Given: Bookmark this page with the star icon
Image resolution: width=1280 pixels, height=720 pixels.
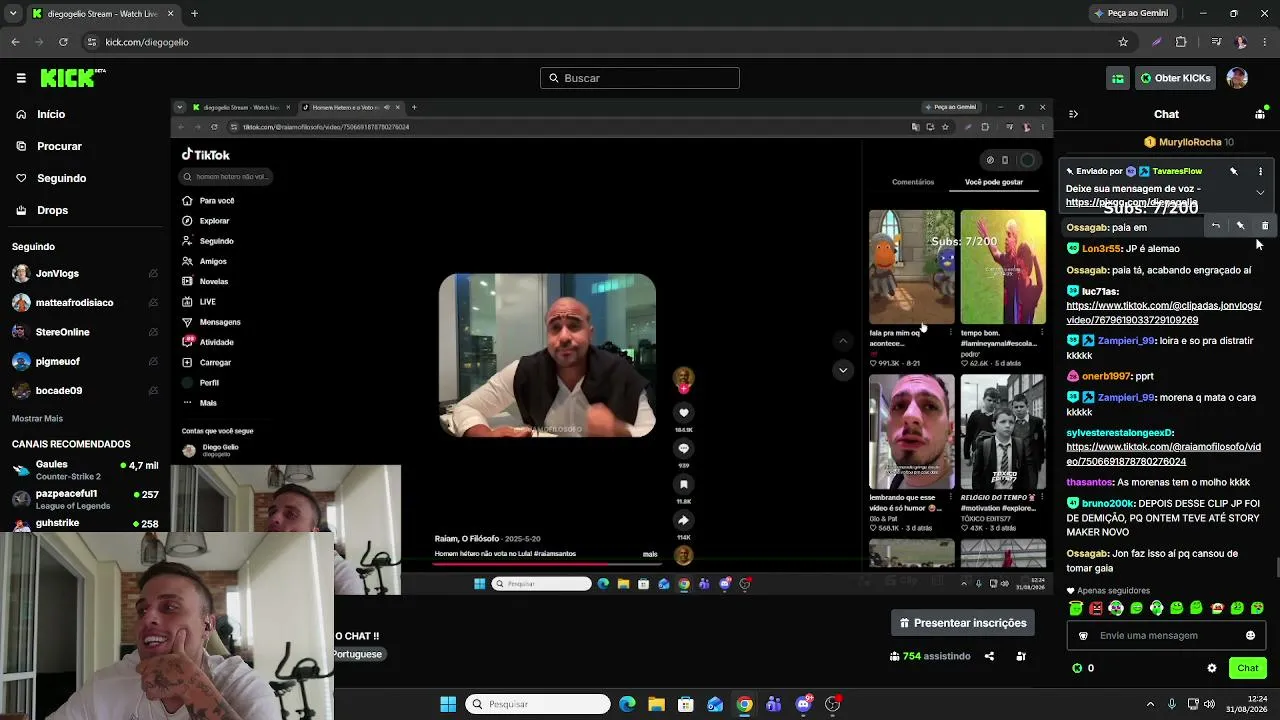Looking at the screenshot, I should 1123,42.
